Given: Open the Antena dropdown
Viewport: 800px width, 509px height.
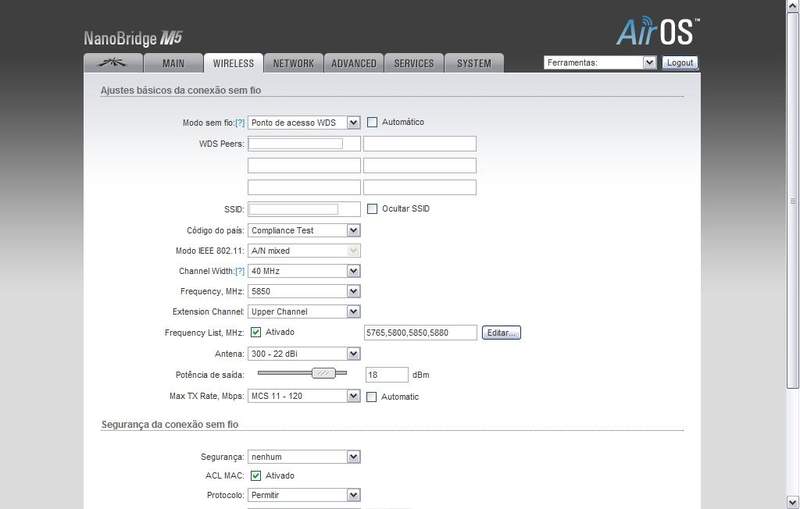Looking at the screenshot, I should coord(304,354).
